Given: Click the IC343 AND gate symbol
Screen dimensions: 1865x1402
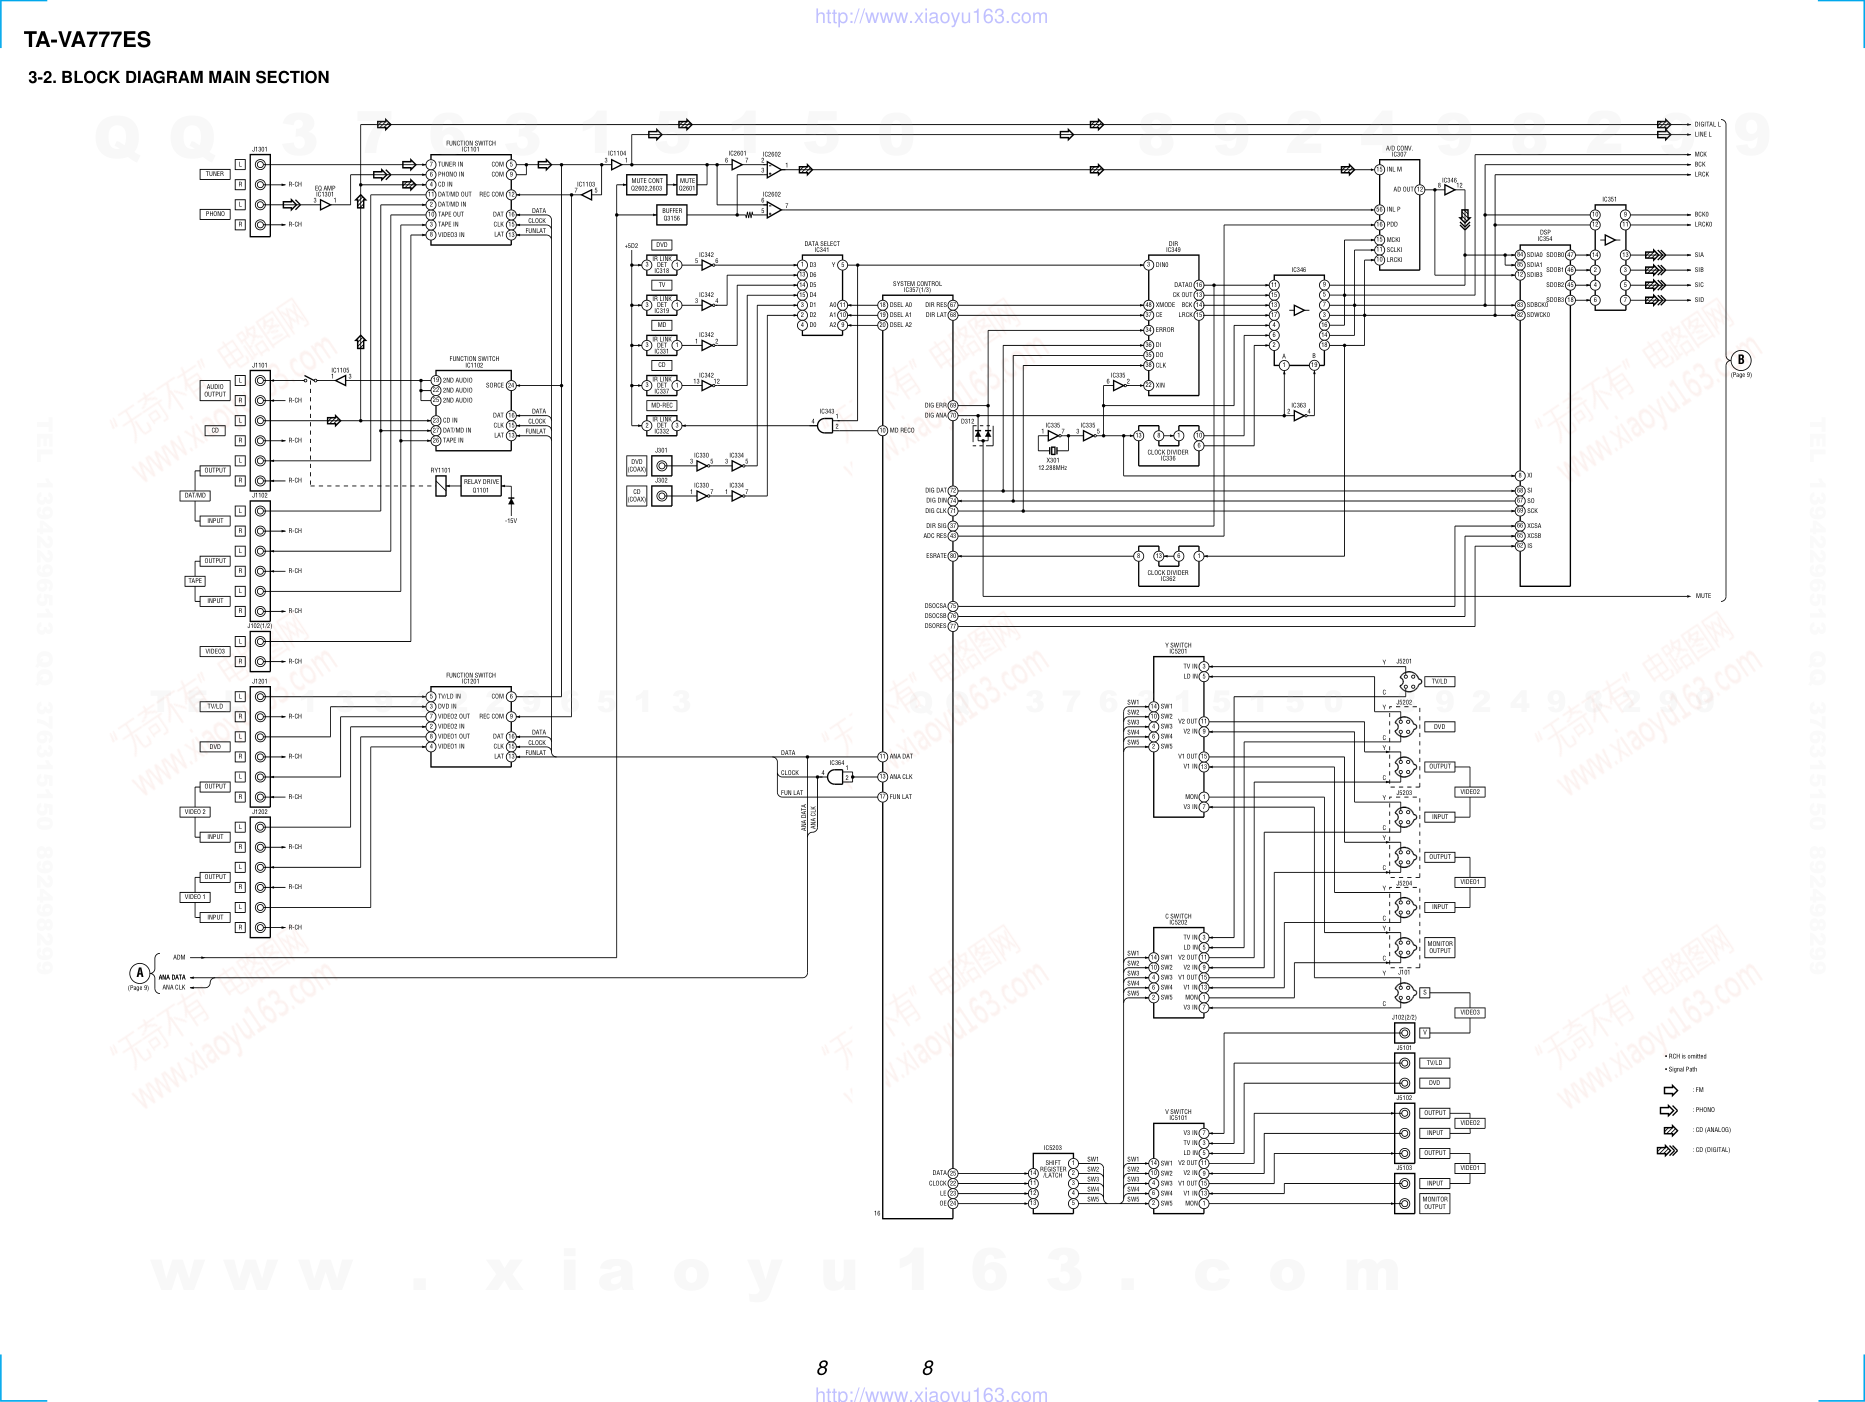Looking at the screenshot, I should point(825,425).
